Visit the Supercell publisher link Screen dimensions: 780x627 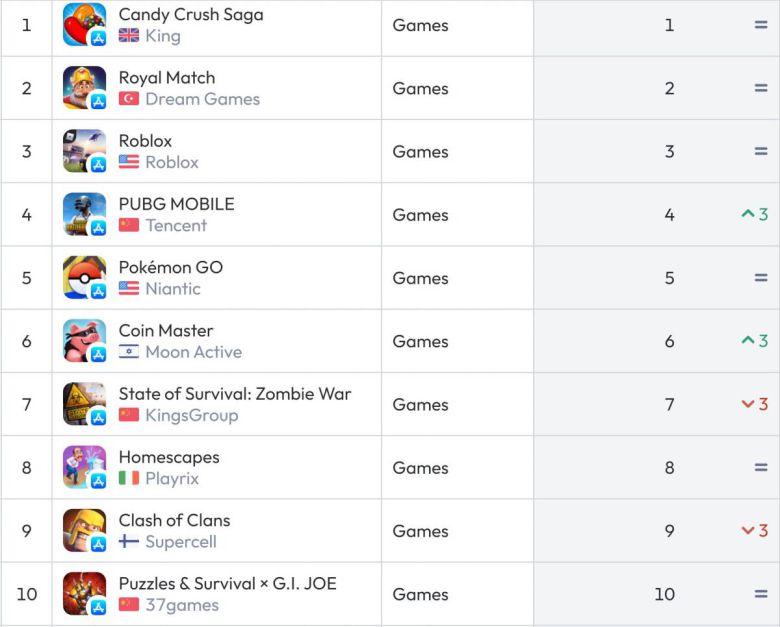pyautogui.click(x=181, y=542)
